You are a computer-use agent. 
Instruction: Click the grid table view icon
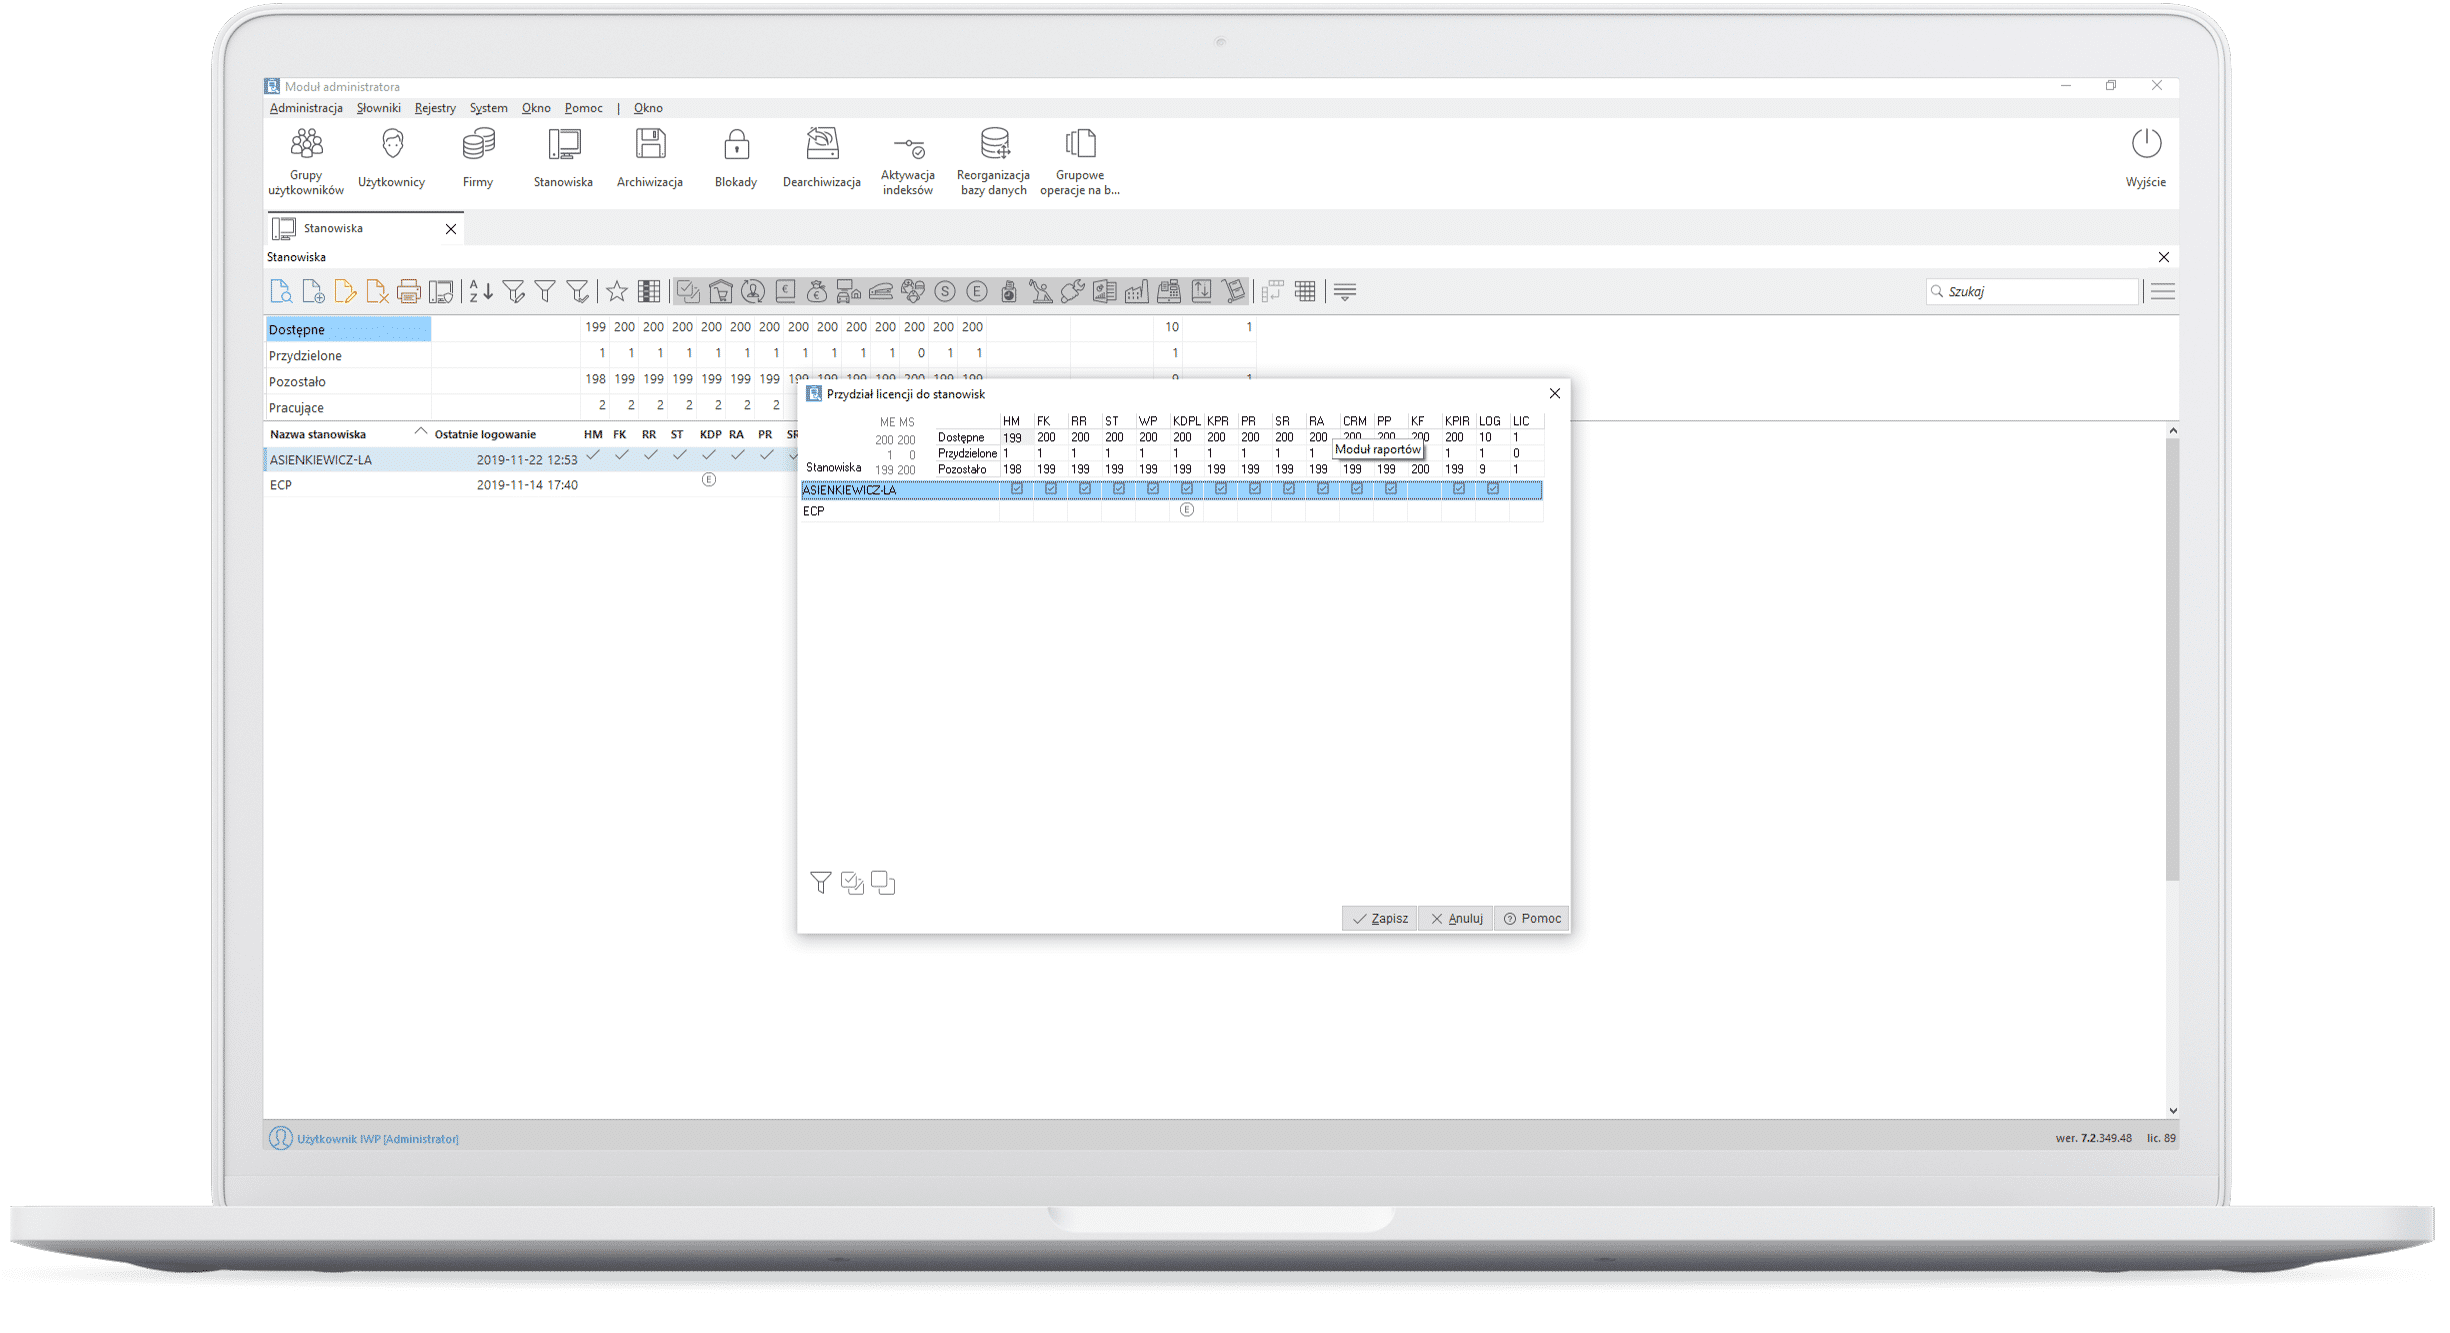point(1305,291)
